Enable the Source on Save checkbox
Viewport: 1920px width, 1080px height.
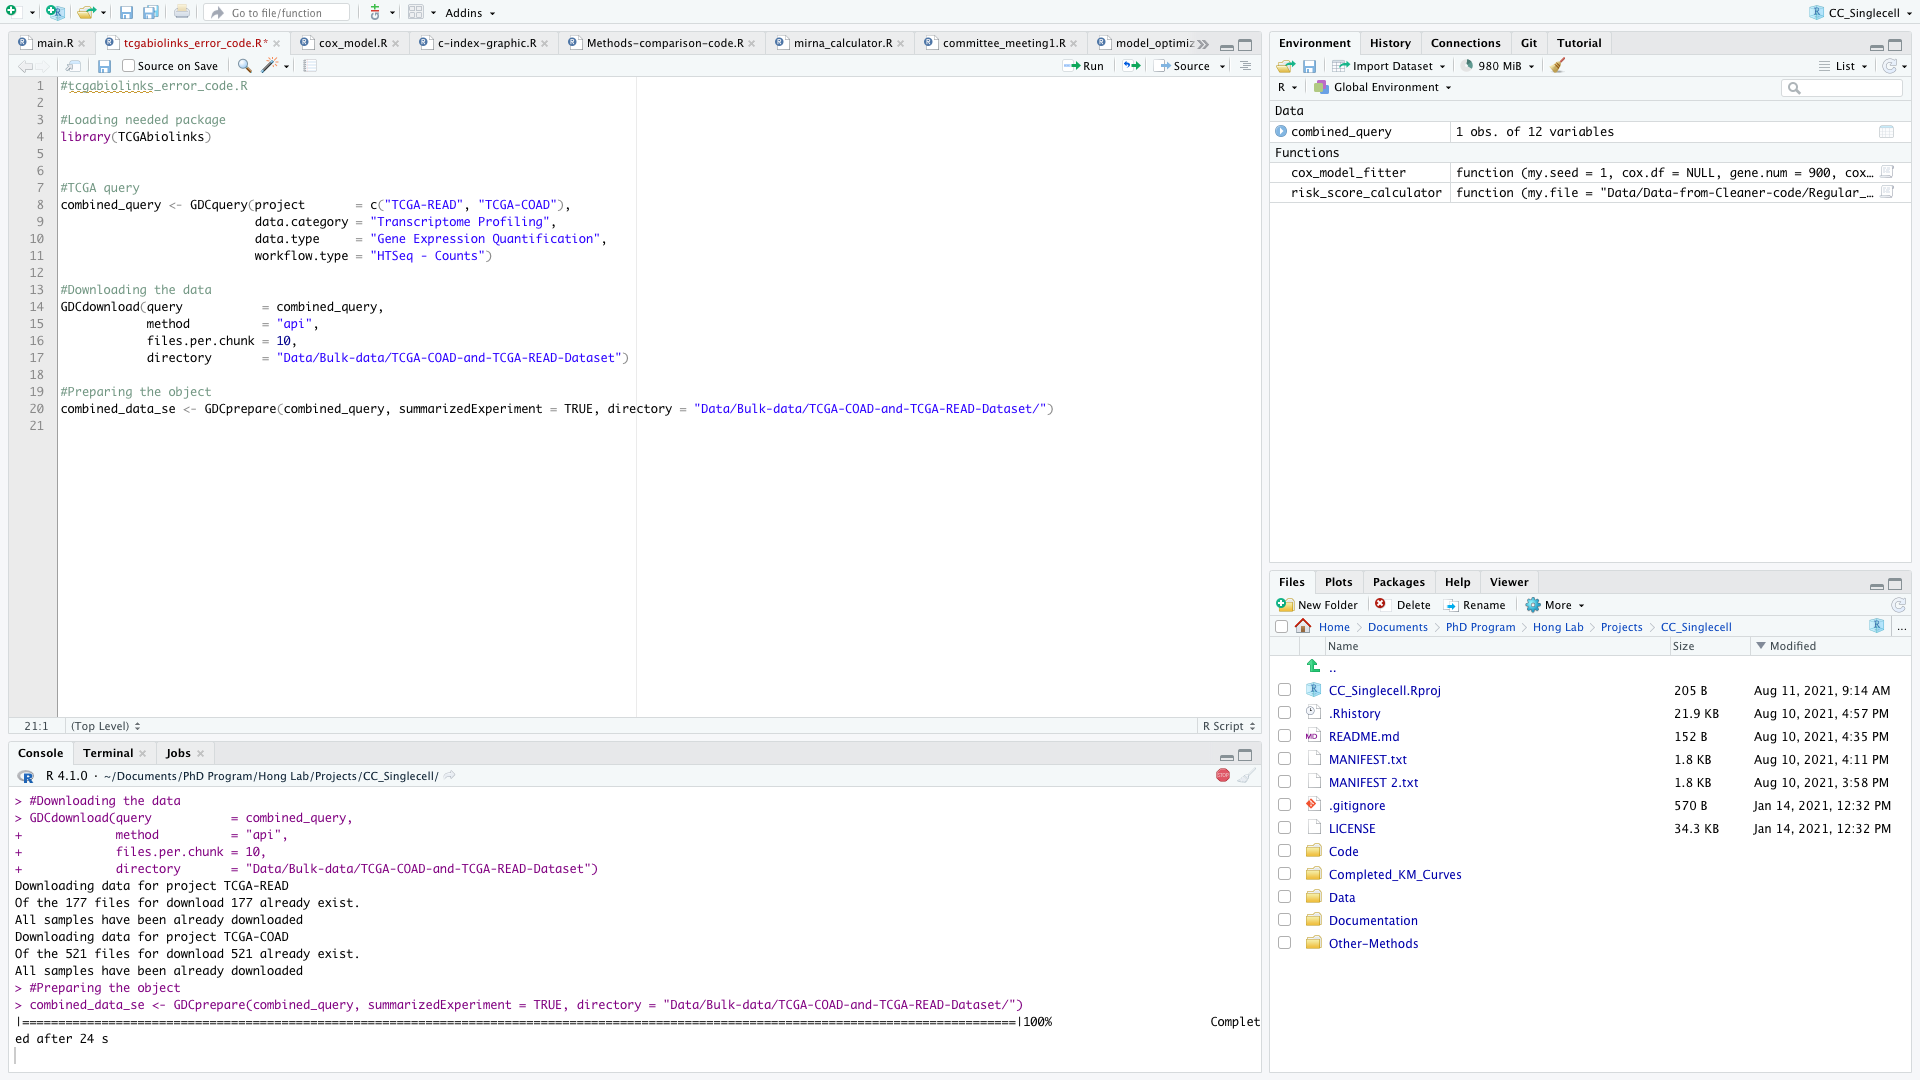point(128,66)
